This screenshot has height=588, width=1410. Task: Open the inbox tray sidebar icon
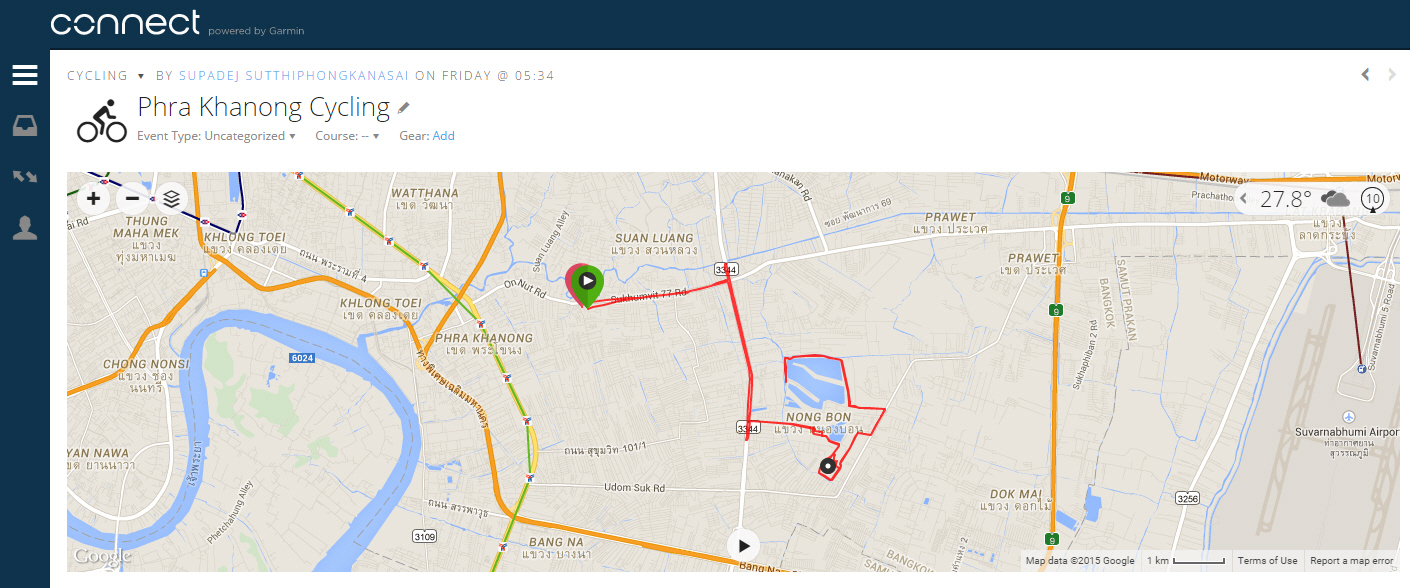coord(25,126)
